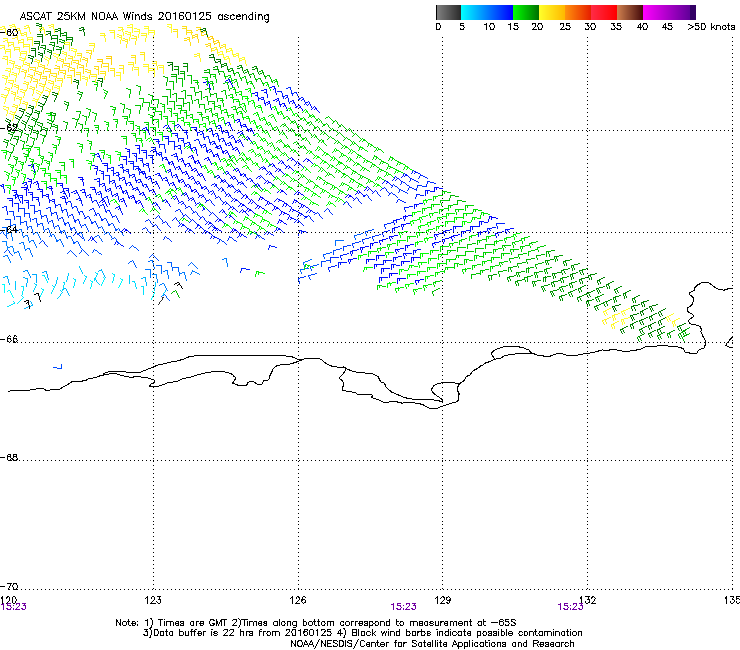The height and width of the screenshot is (650, 740).
Task: Click the purple 45-50 knots color segment
Action: [682, 12]
